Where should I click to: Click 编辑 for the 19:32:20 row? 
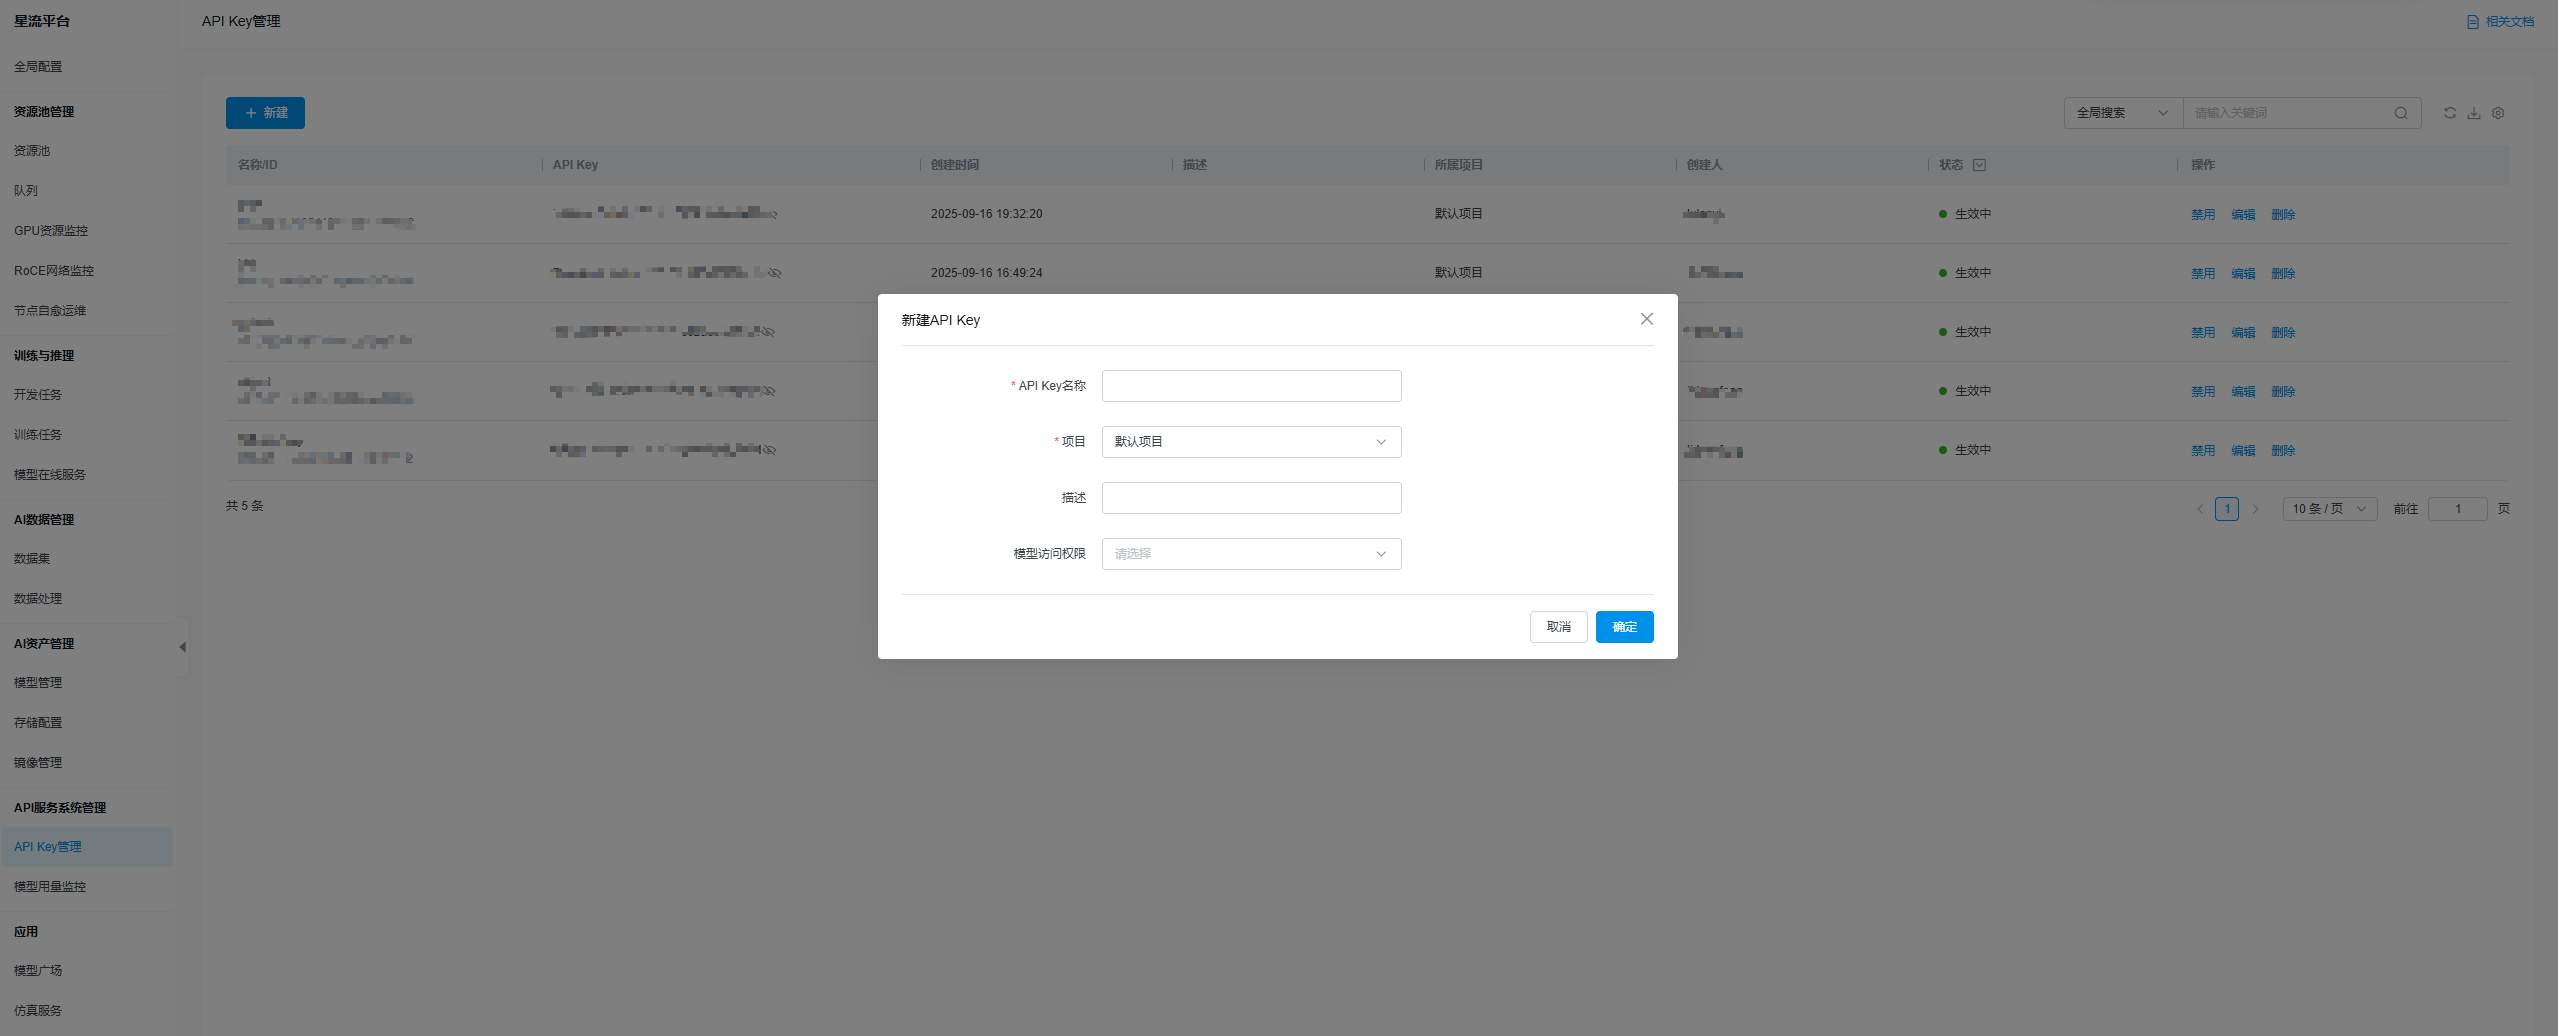pos(2243,214)
